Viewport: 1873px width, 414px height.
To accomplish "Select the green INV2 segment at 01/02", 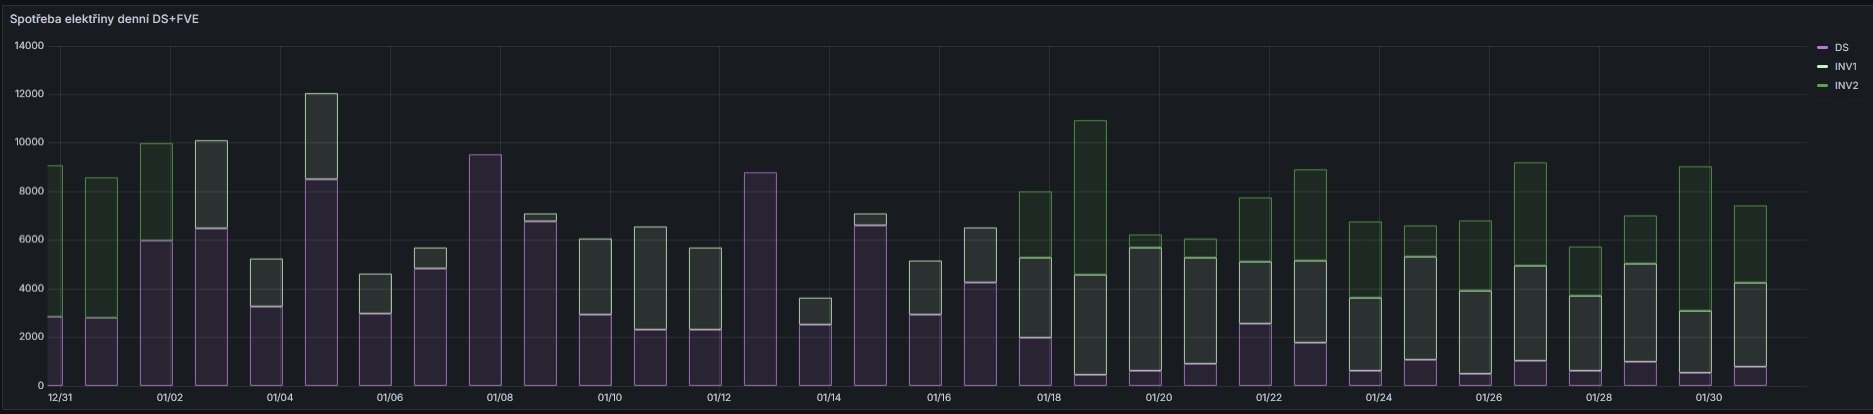I will [x=156, y=192].
